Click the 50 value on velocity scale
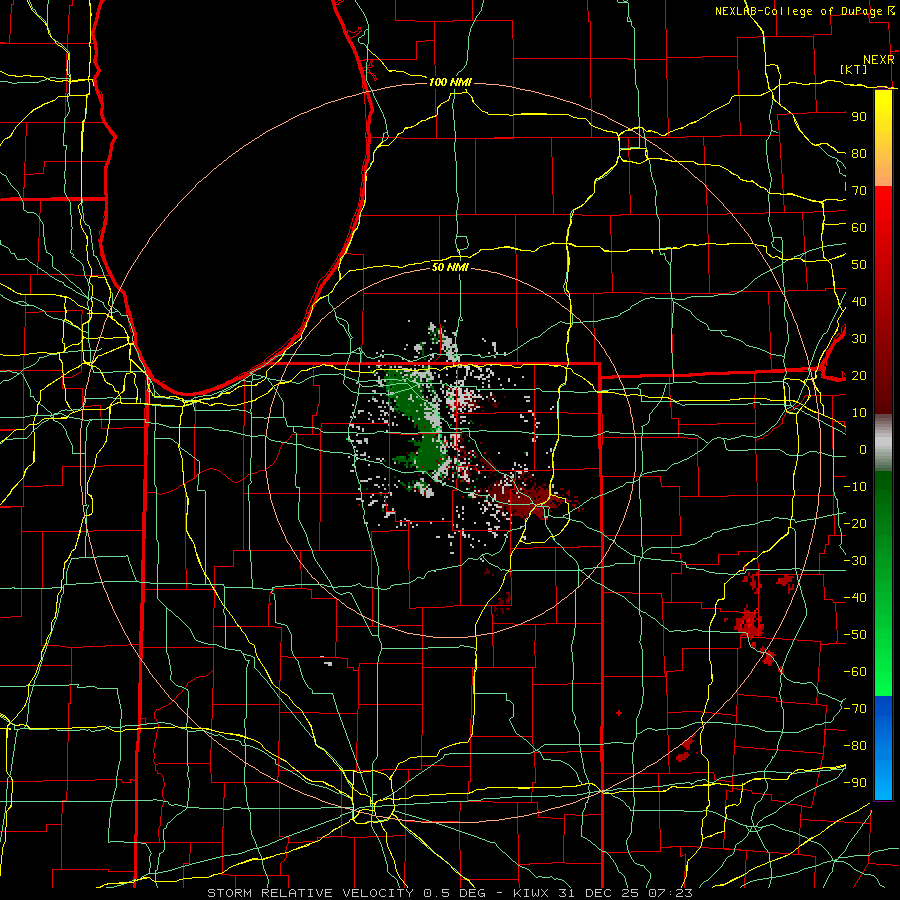The width and height of the screenshot is (900, 900). [x=859, y=264]
